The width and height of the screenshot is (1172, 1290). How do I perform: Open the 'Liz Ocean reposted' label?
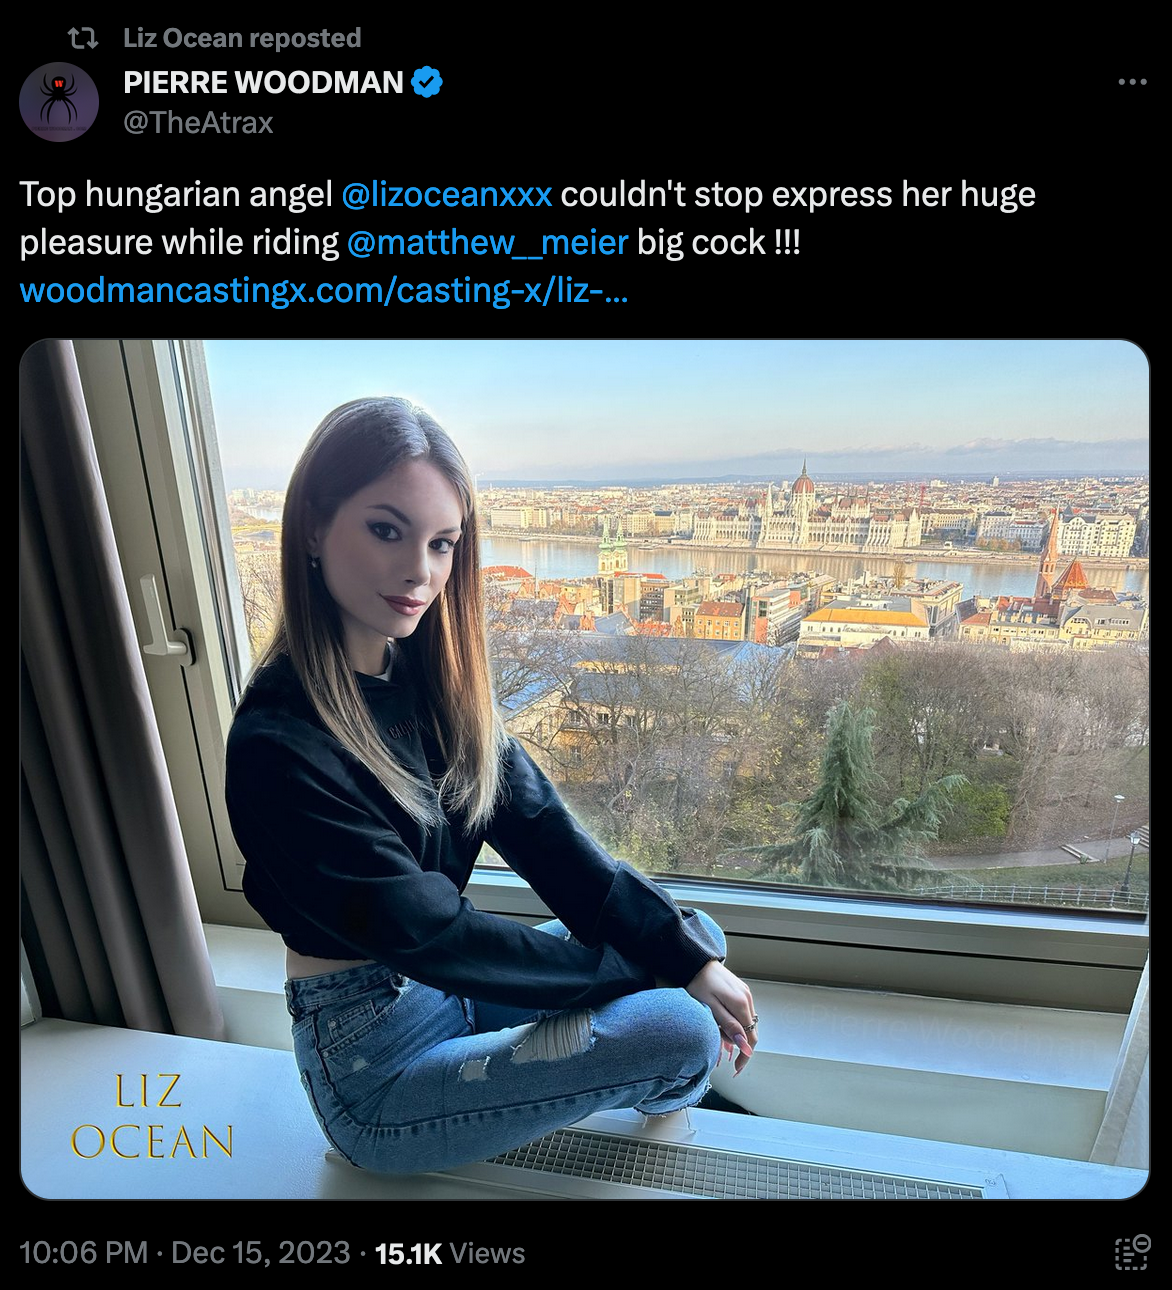click(242, 39)
